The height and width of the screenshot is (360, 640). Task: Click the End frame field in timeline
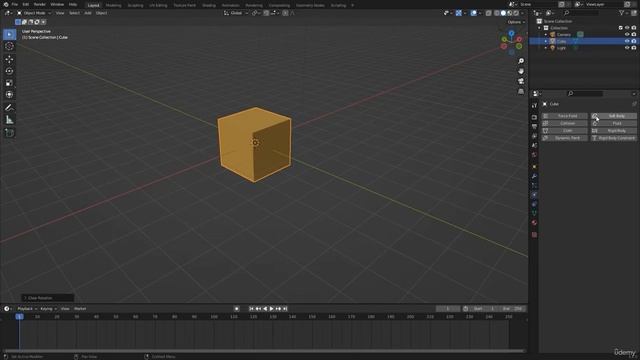click(512, 309)
